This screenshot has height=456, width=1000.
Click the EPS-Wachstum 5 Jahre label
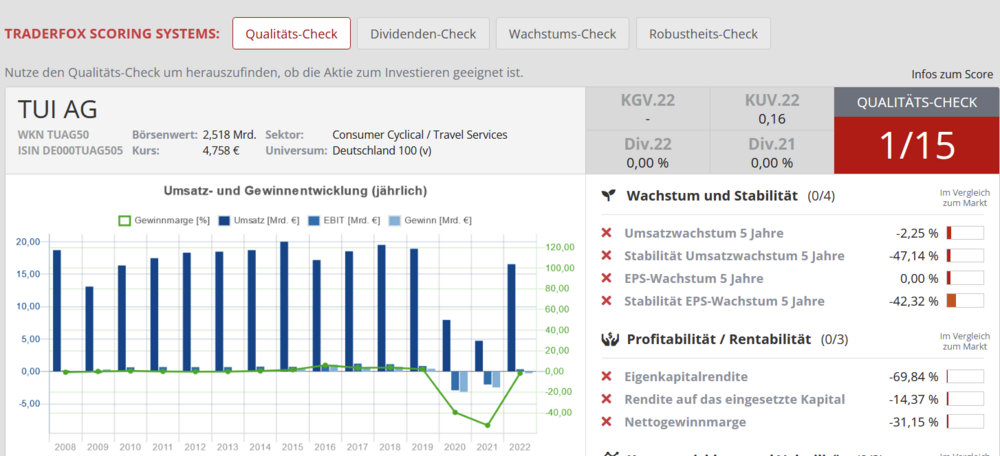coord(694,279)
